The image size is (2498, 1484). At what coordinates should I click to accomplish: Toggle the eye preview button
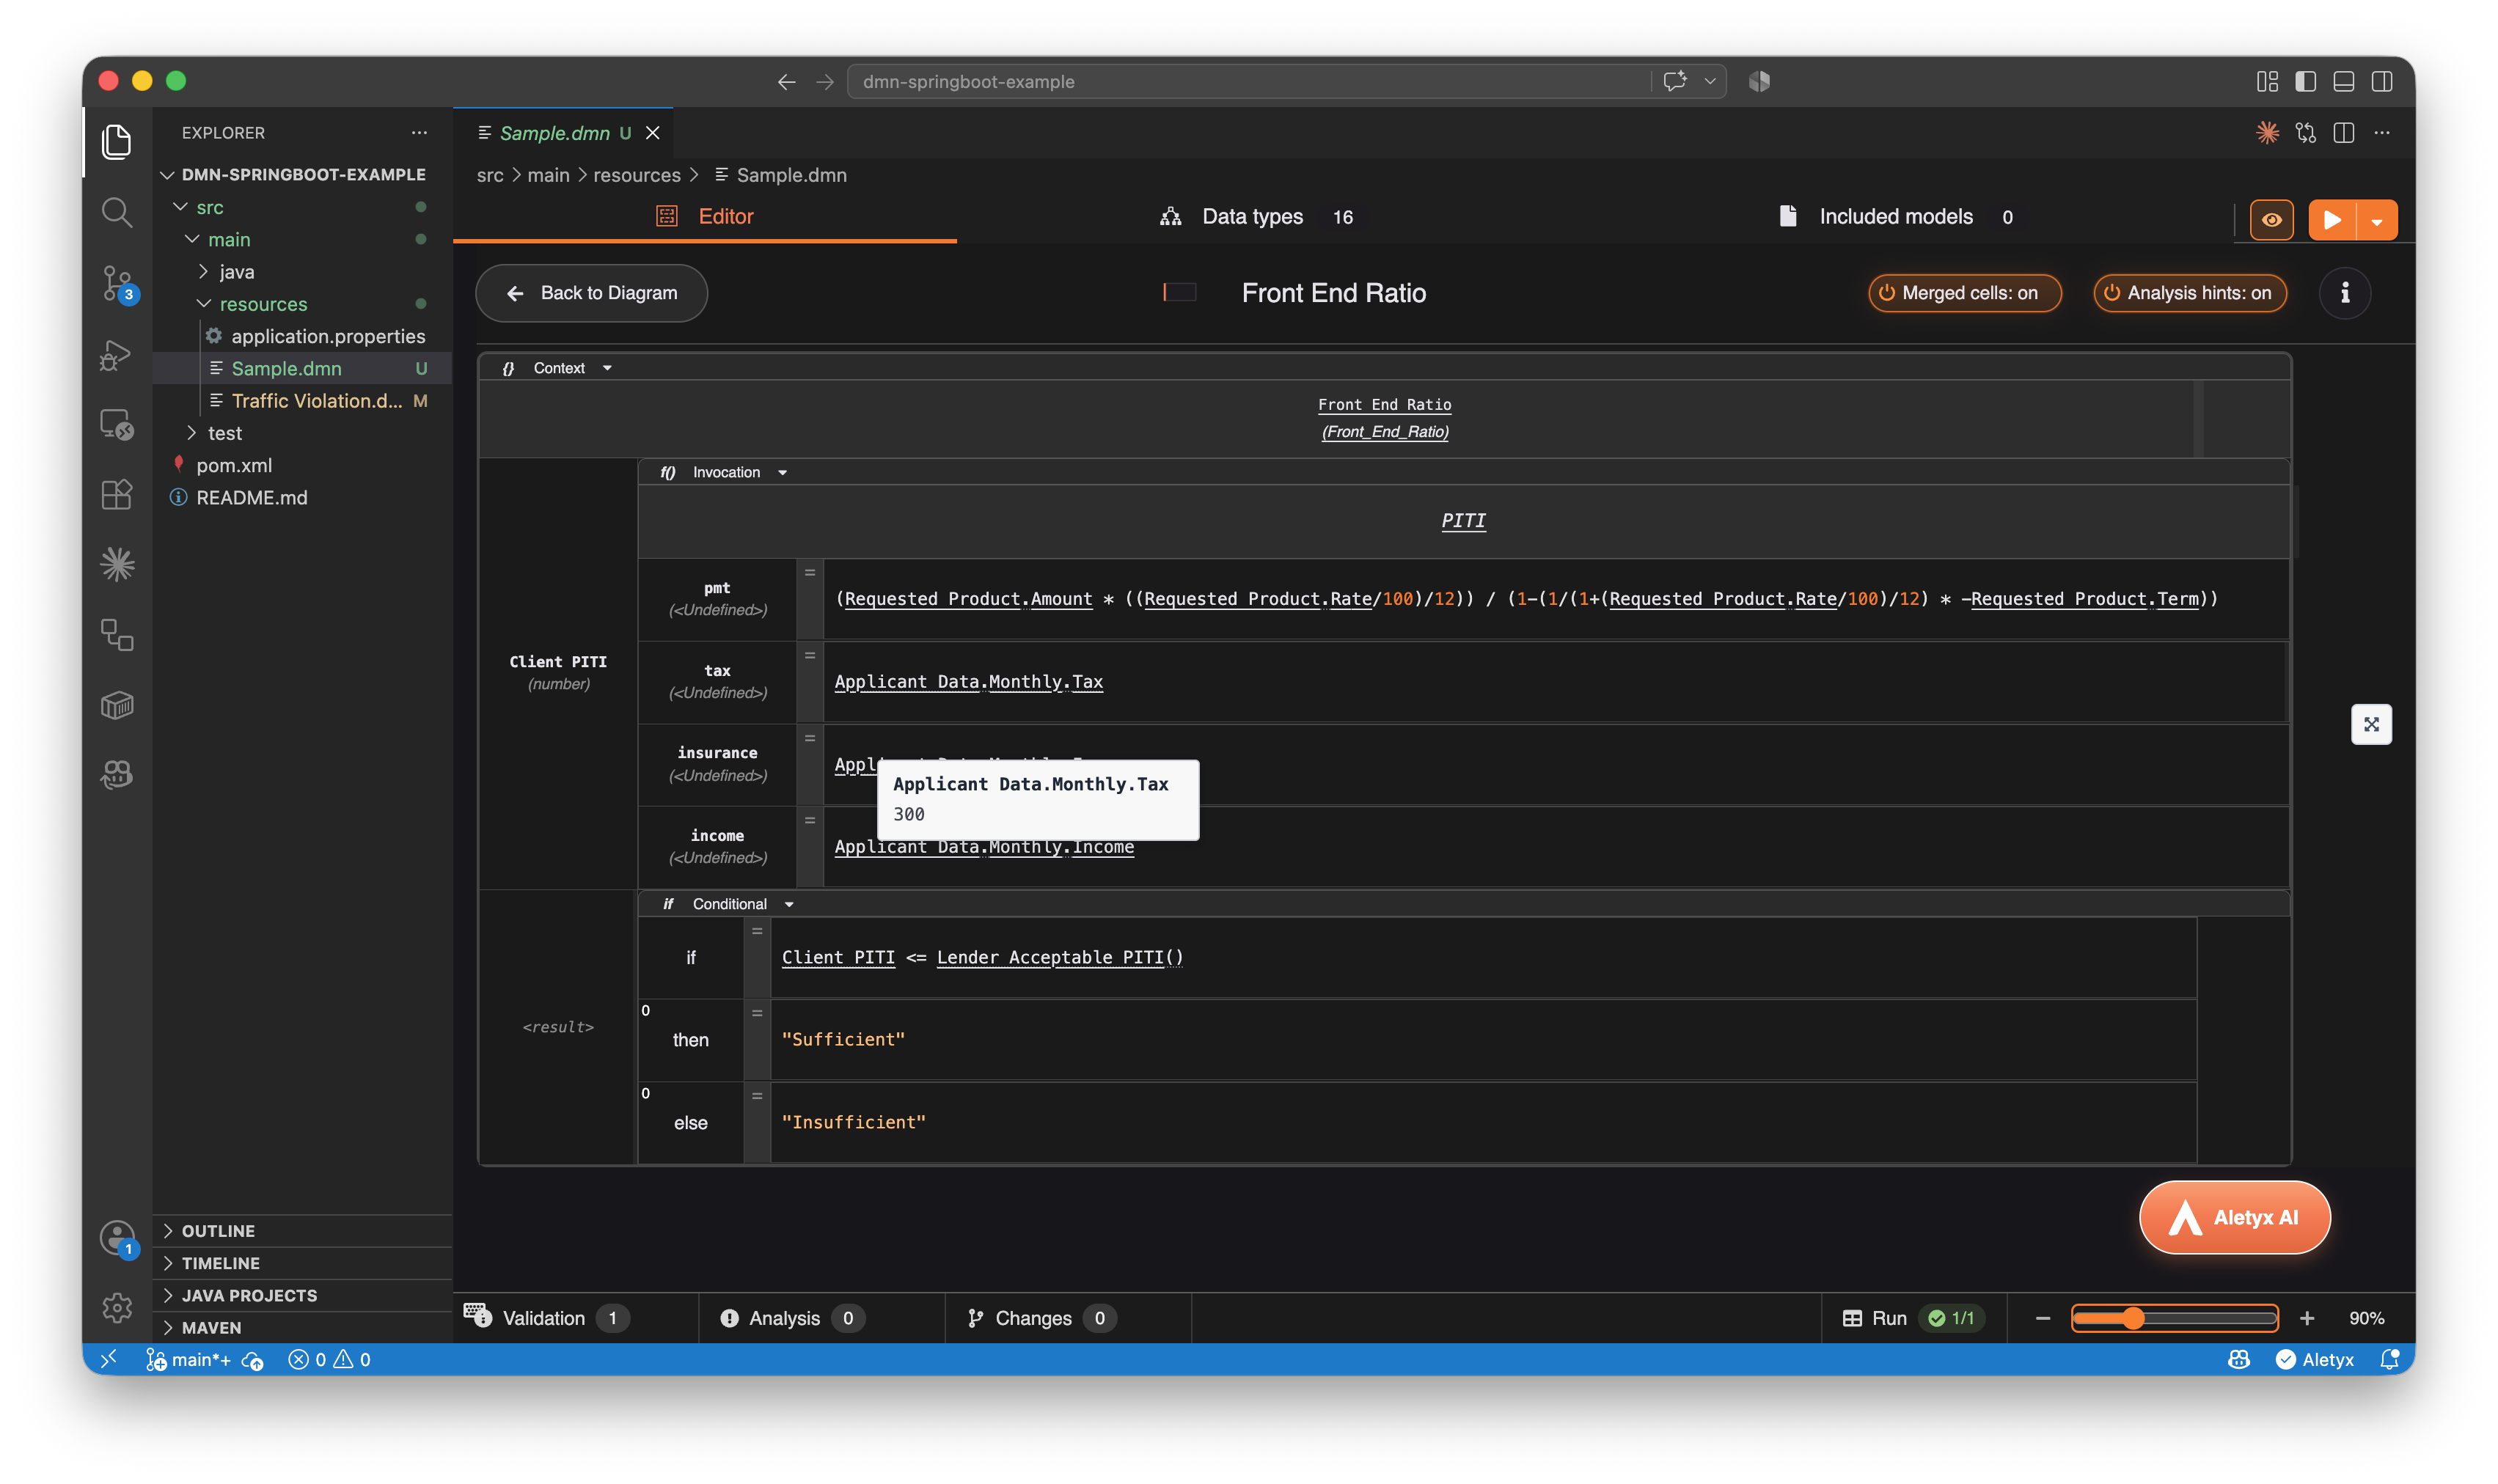point(2271,220)
